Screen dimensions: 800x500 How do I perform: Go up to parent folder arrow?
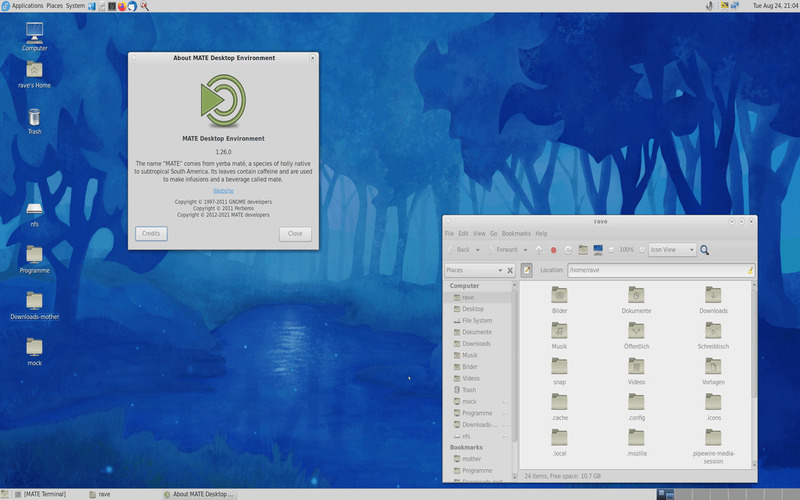pos(539,250)
